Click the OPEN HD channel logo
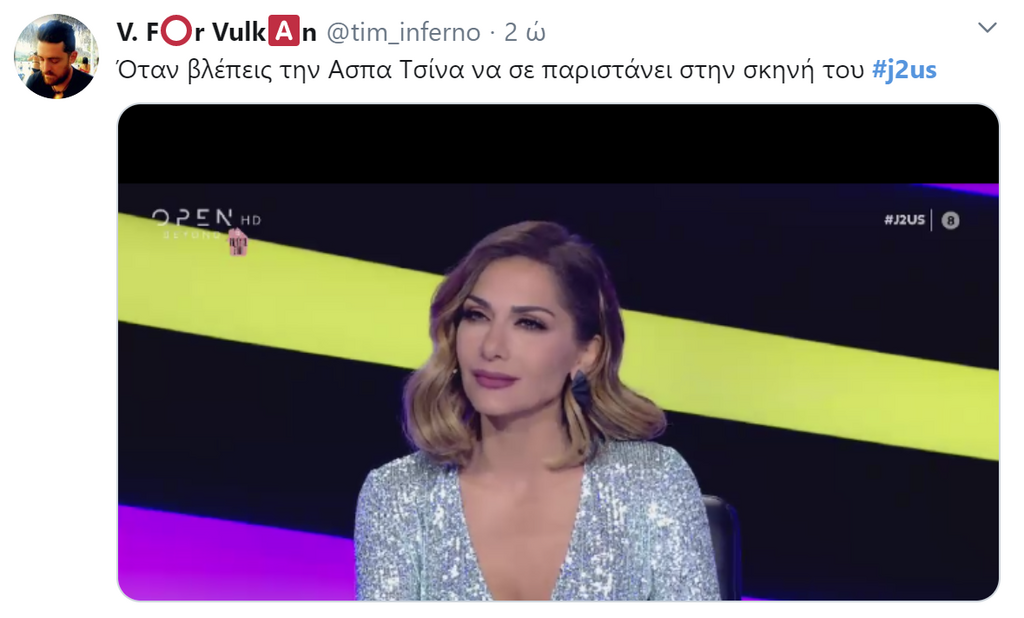Screen dimensions: 1024x618 pyautogui.click(x=206, y=222)
